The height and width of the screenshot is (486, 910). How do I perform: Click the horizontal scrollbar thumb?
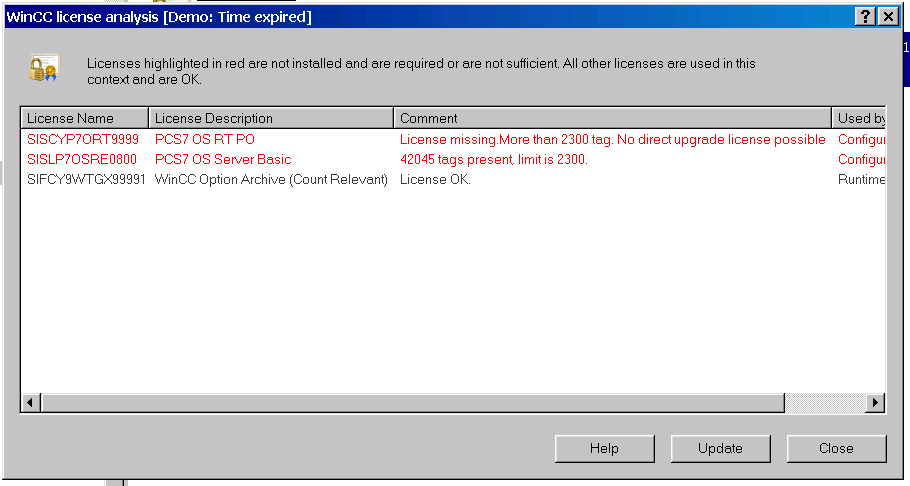(412, 402)
